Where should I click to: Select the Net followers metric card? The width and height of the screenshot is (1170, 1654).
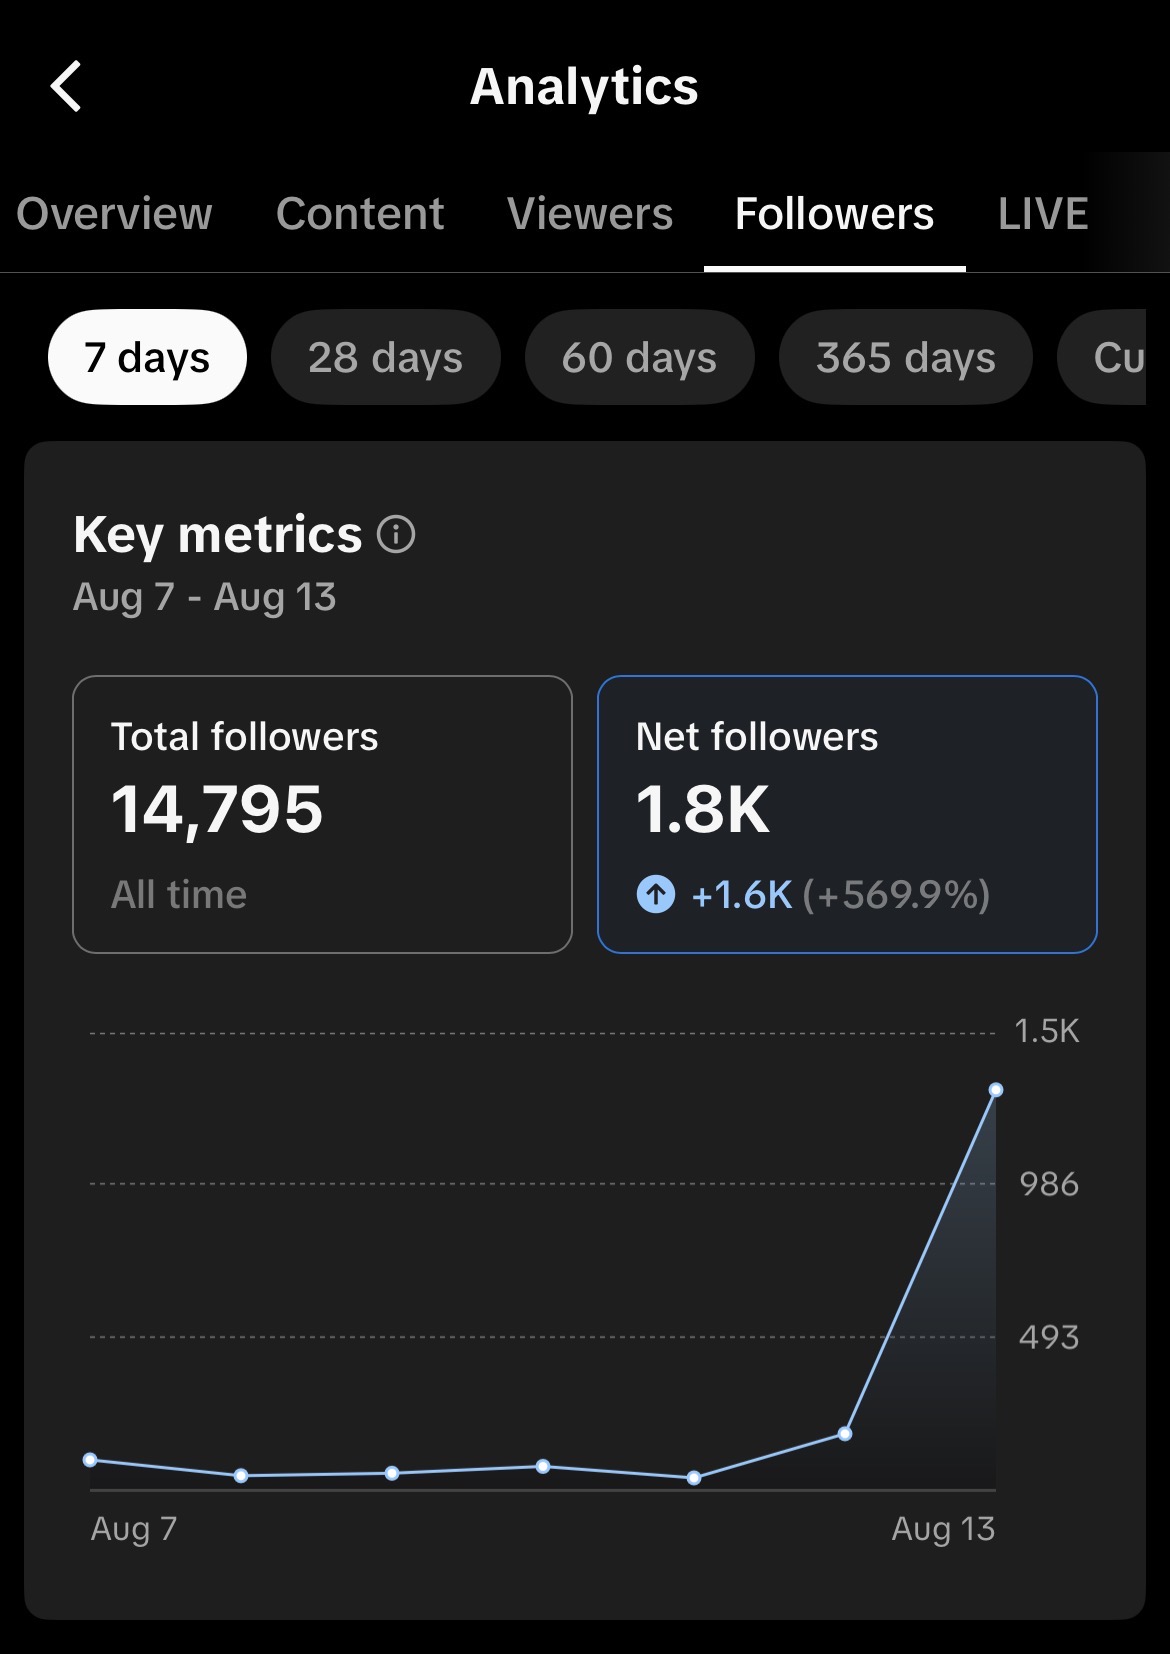point(847,814)
